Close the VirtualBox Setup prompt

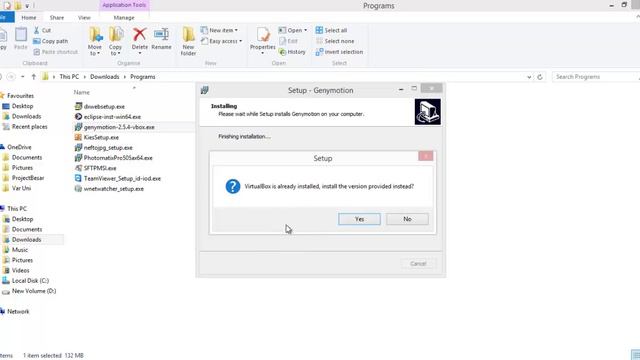tap(426, 156)
